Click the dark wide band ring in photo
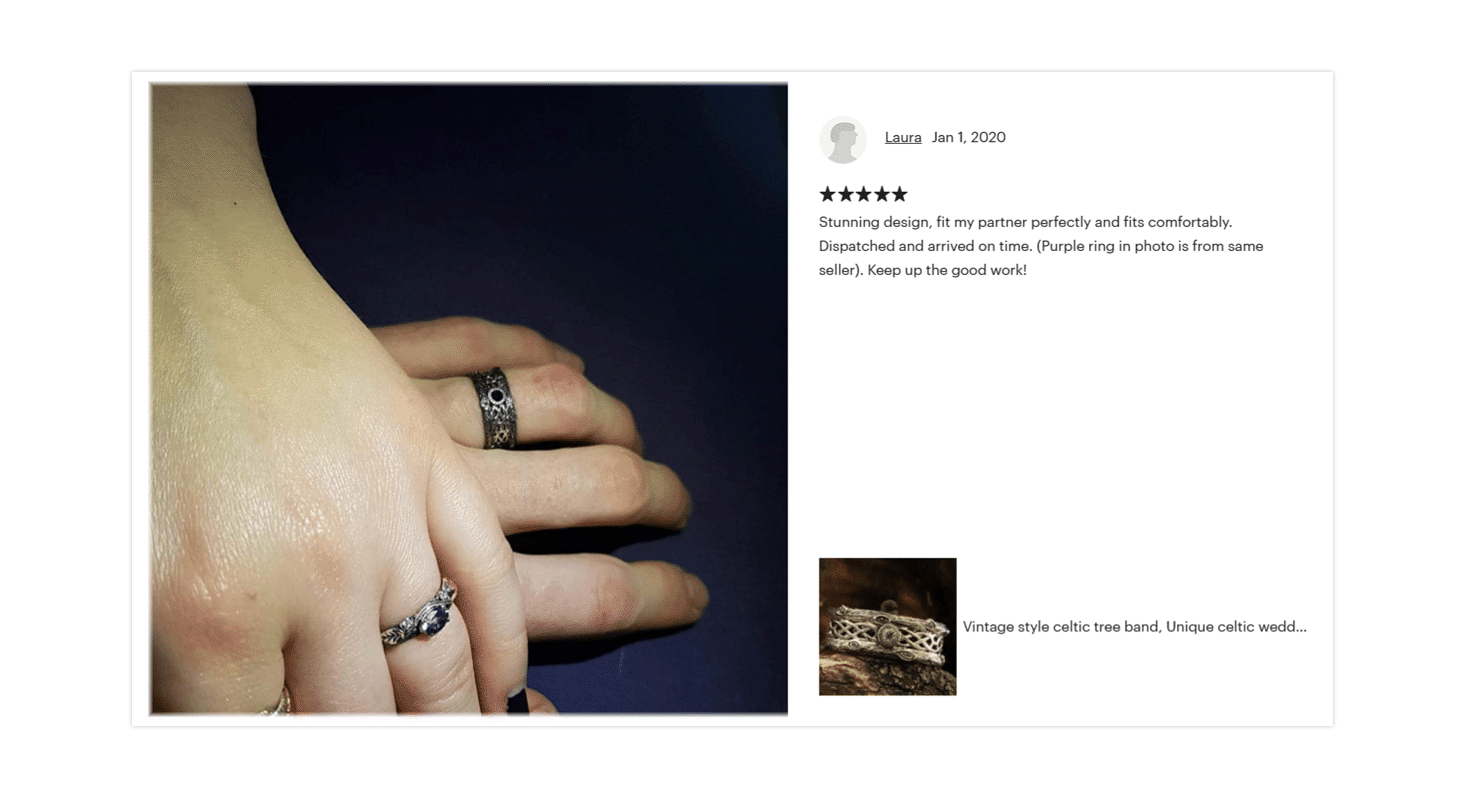This screenshot has width=1466, height=798. (495, 407)
